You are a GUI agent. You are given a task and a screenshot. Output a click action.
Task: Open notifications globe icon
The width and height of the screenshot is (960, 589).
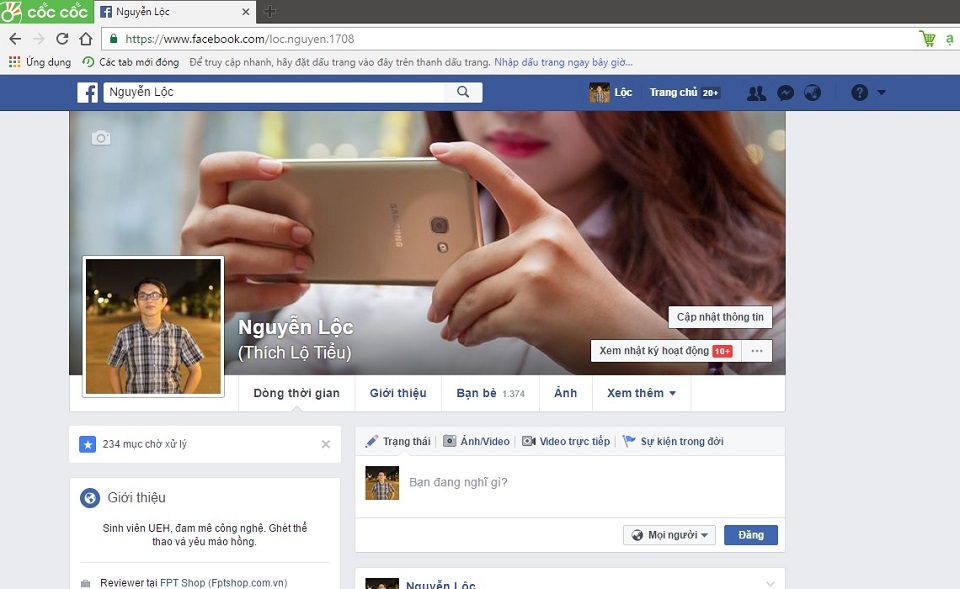tap(812, 93)
